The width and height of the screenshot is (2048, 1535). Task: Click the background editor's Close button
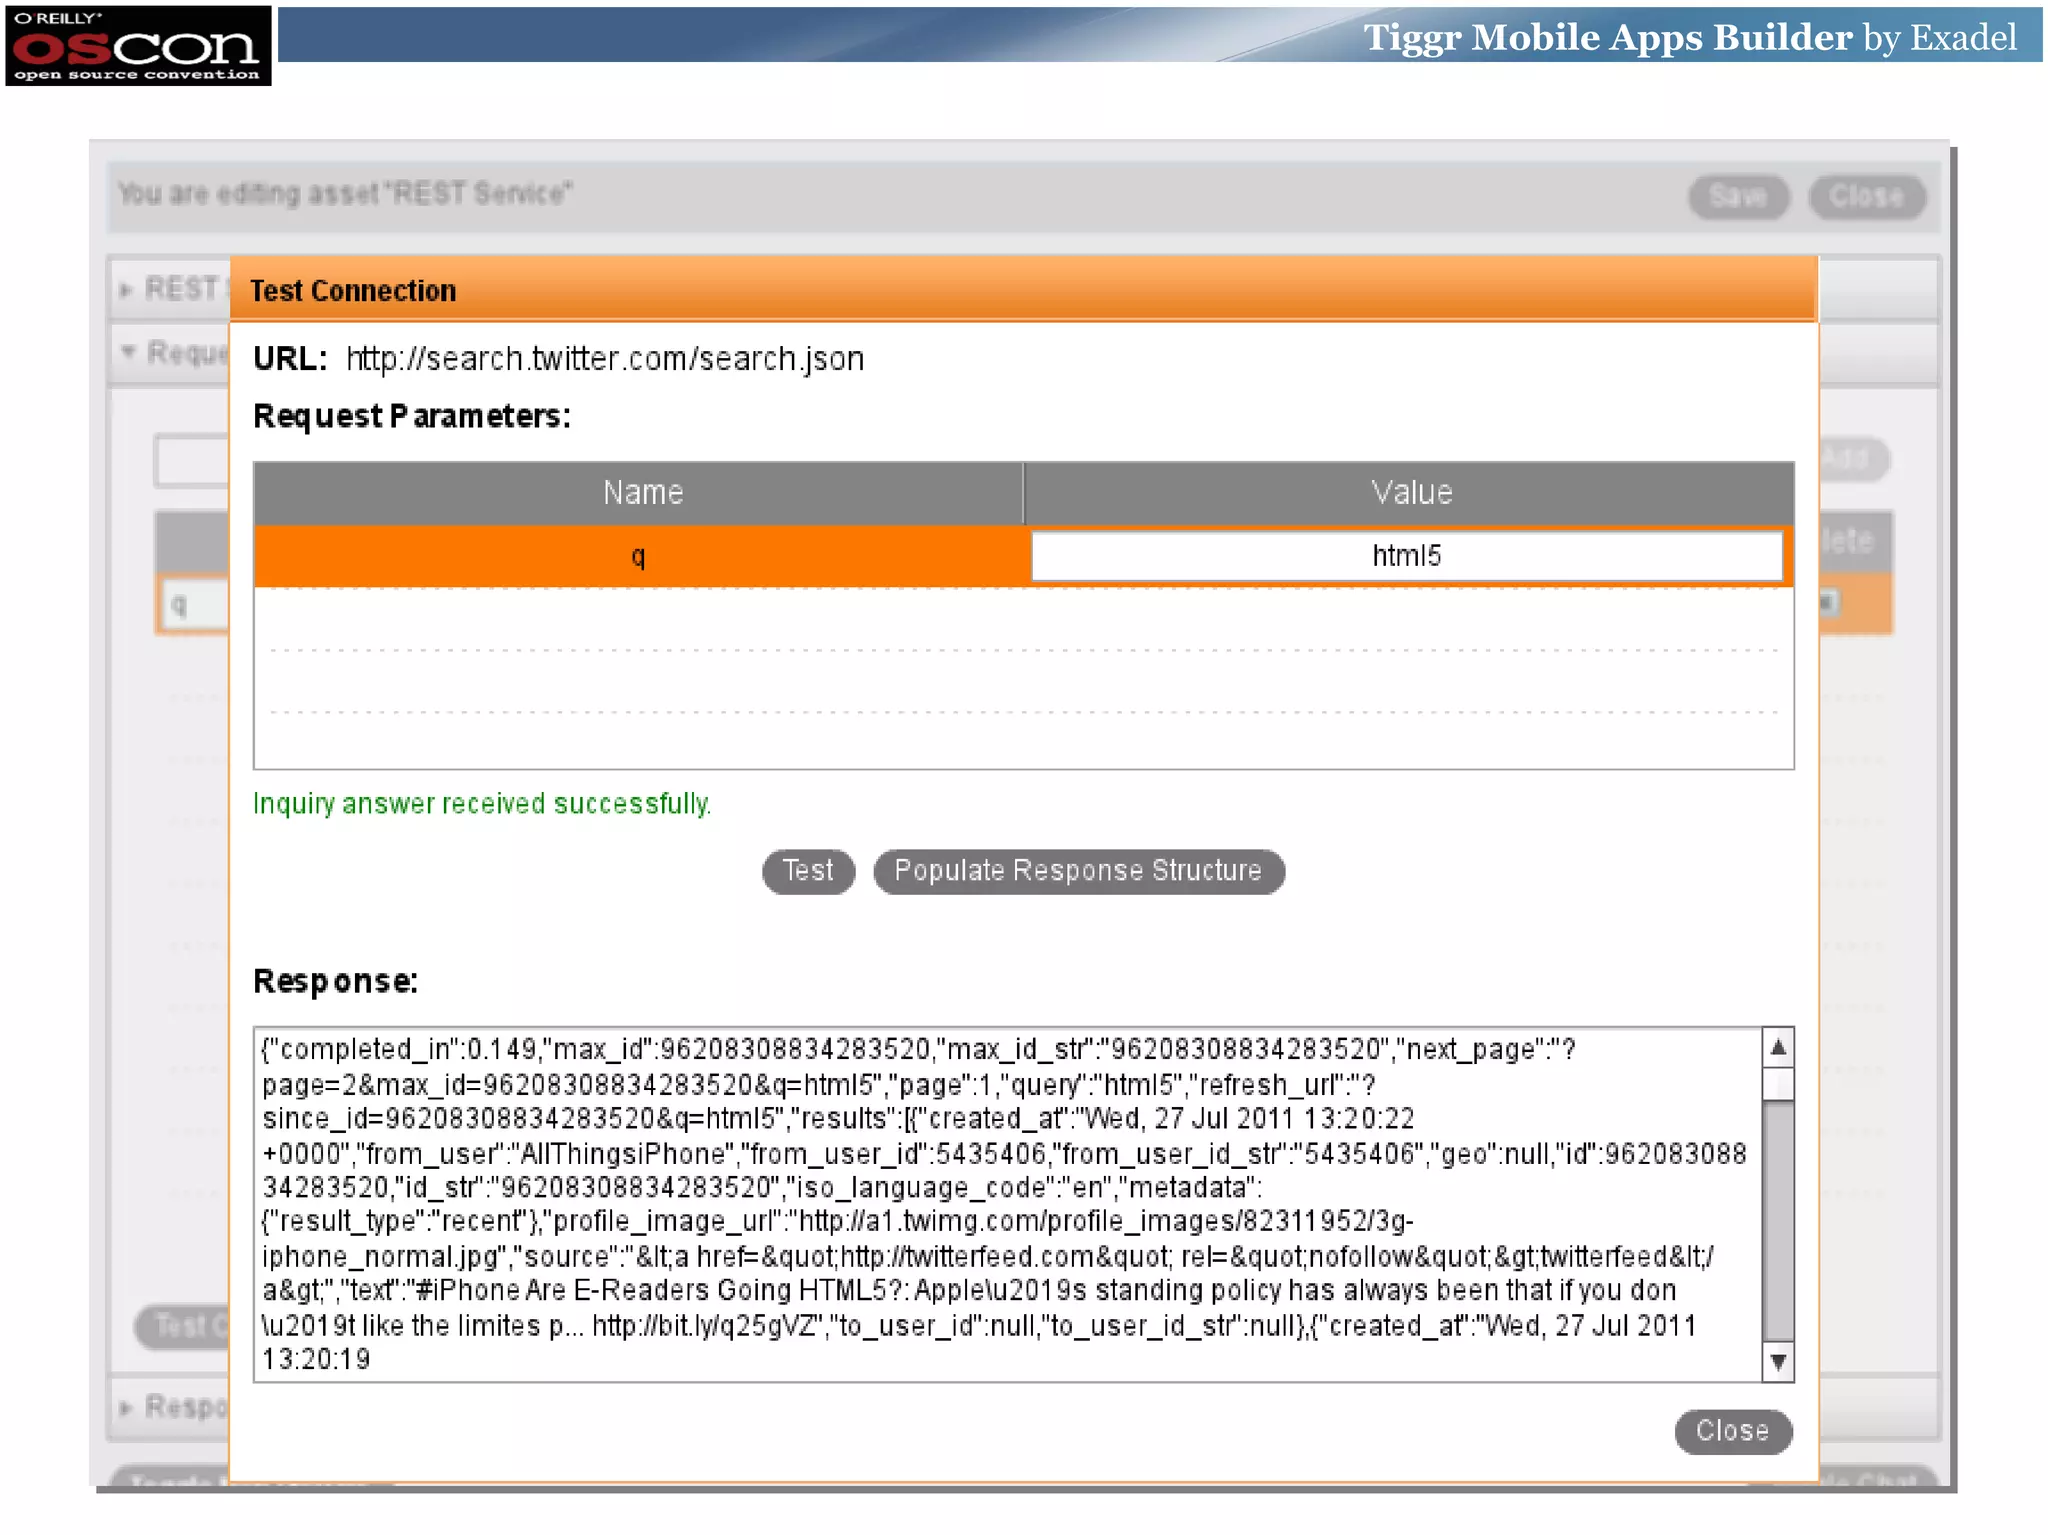(1867, 196)
